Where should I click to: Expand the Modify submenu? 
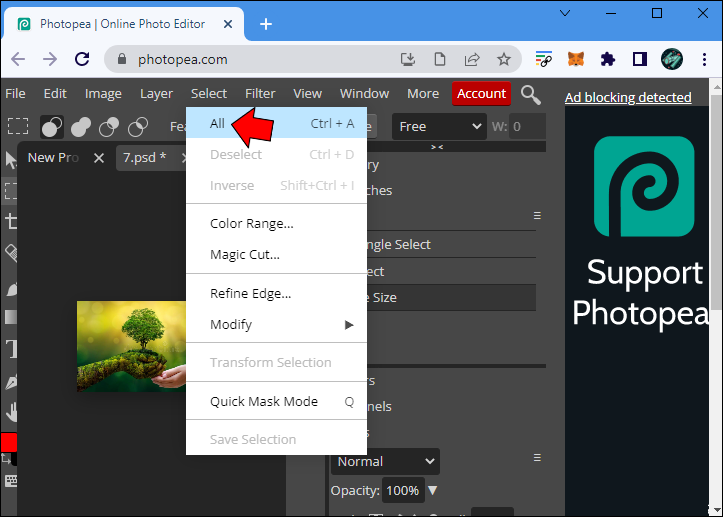pyautogui.click(x=277, y=325)
